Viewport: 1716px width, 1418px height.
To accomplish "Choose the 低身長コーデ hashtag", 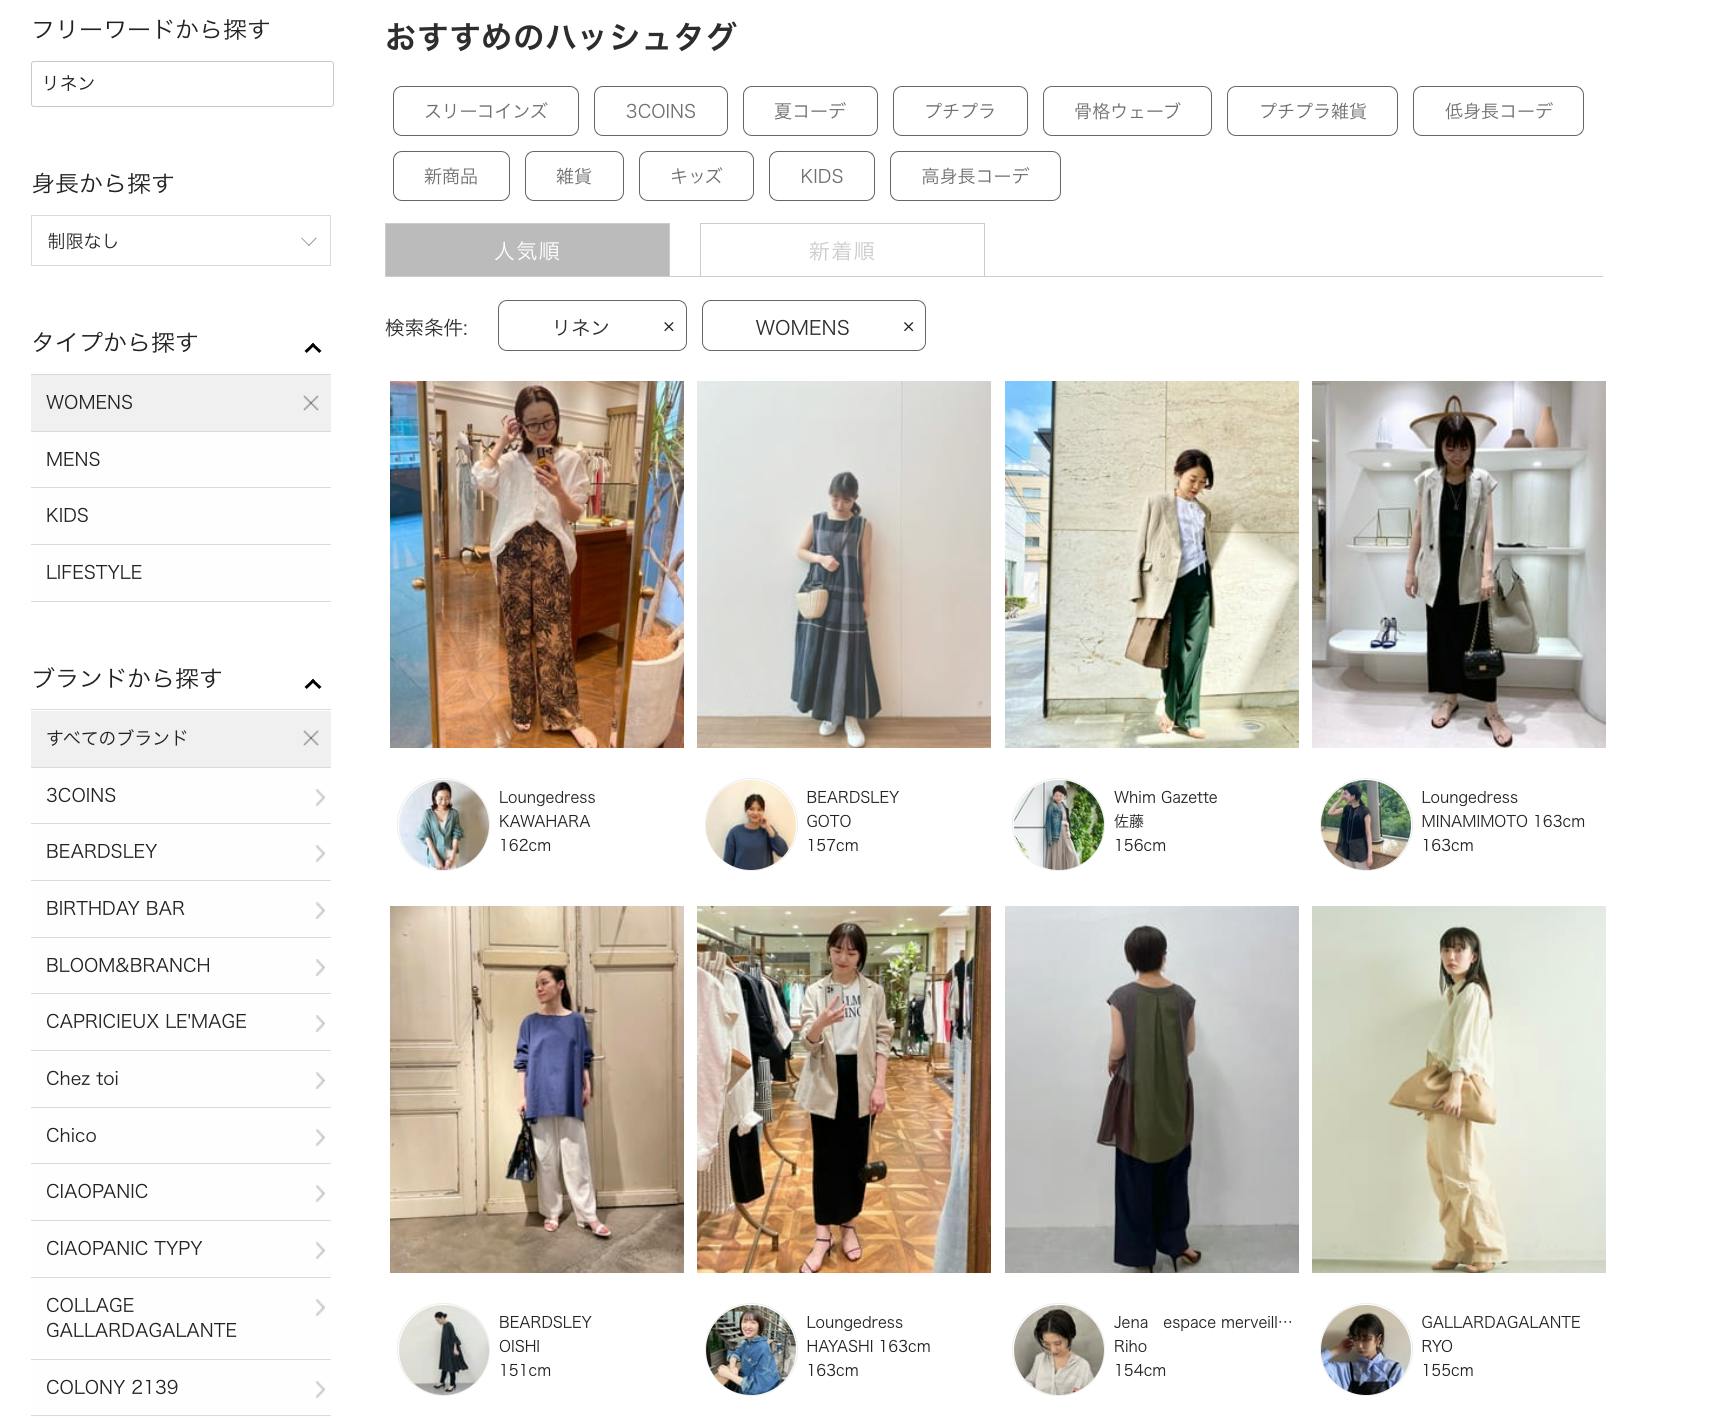I will [x=1498, y=111].
